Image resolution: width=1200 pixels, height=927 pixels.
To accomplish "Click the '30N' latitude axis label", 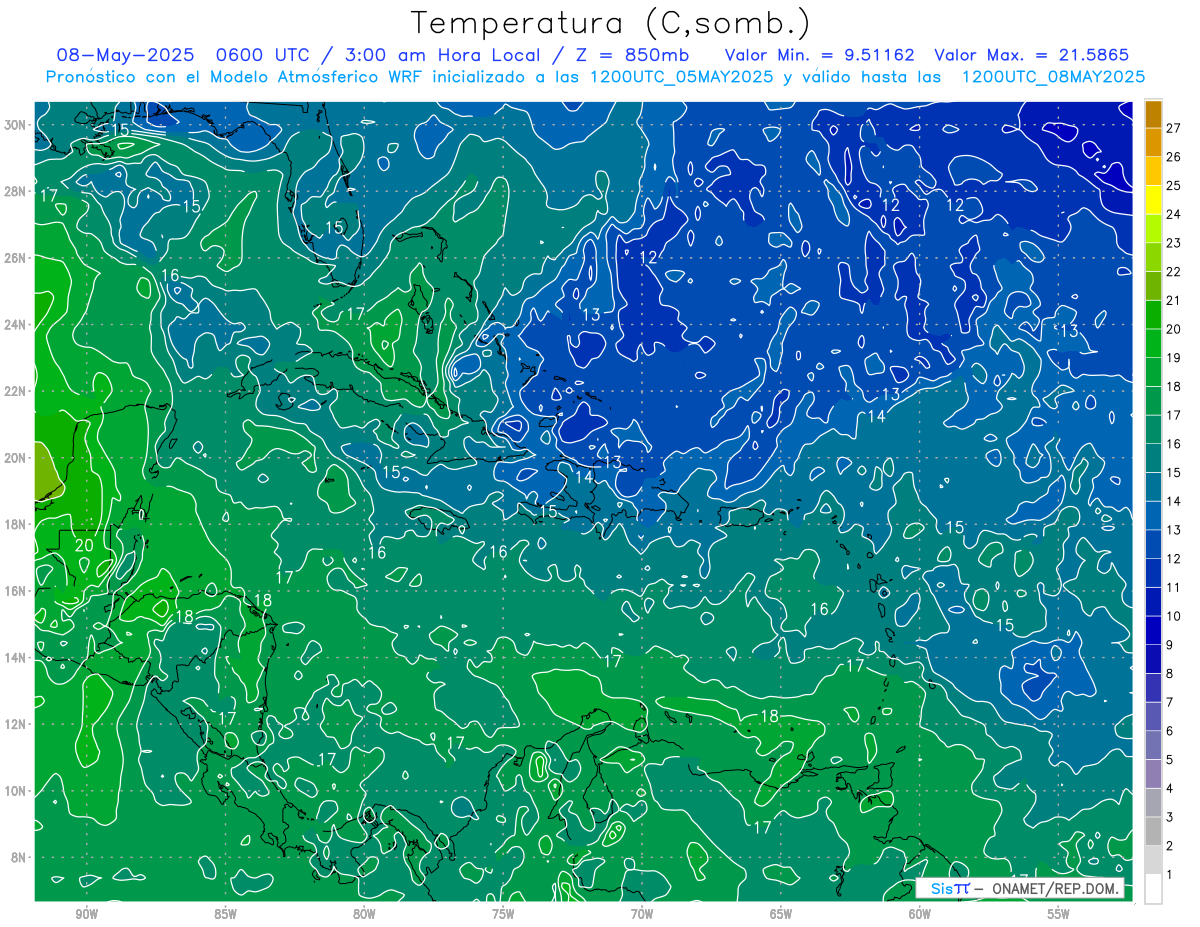I will point(14,125).
